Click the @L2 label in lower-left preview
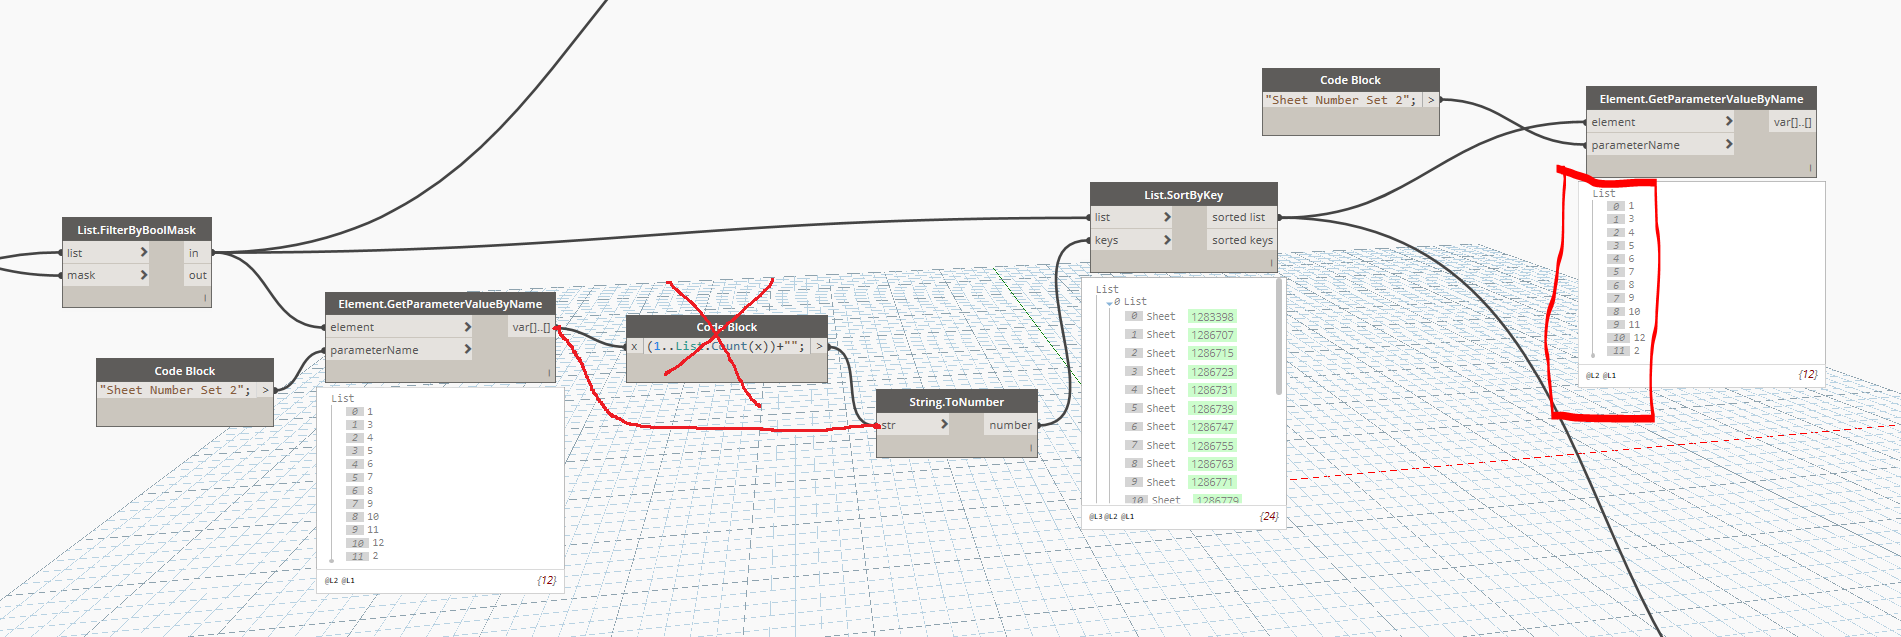Viewport: 1901px width, 637px height. point(330,580)
